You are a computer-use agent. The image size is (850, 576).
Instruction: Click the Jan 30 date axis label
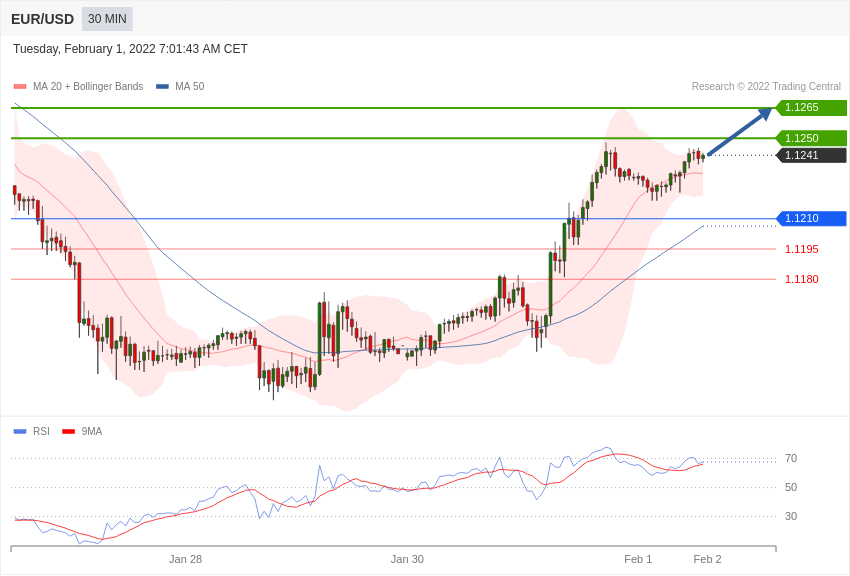coord(407,559)
